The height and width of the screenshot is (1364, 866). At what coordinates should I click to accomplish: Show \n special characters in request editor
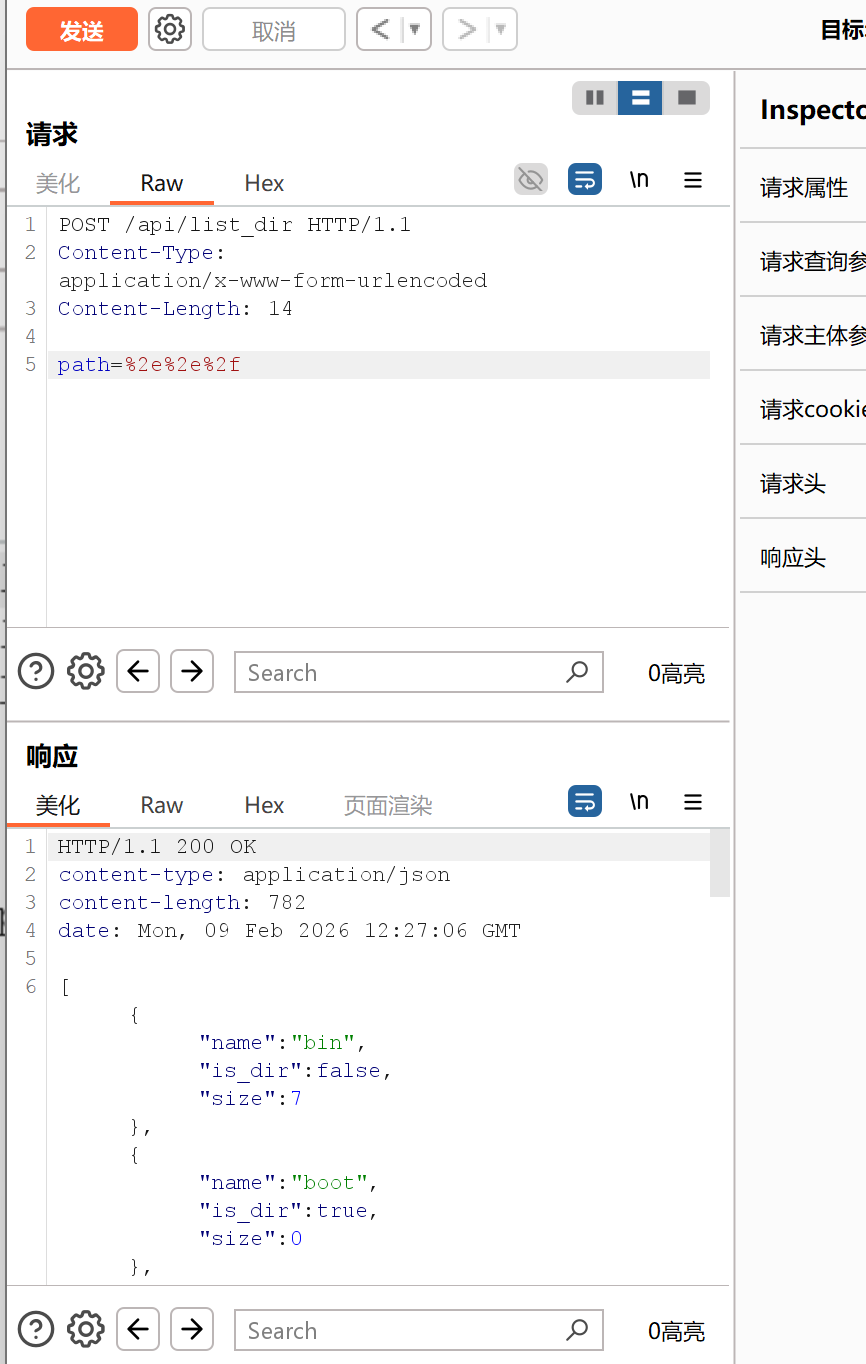click(639, 180)
